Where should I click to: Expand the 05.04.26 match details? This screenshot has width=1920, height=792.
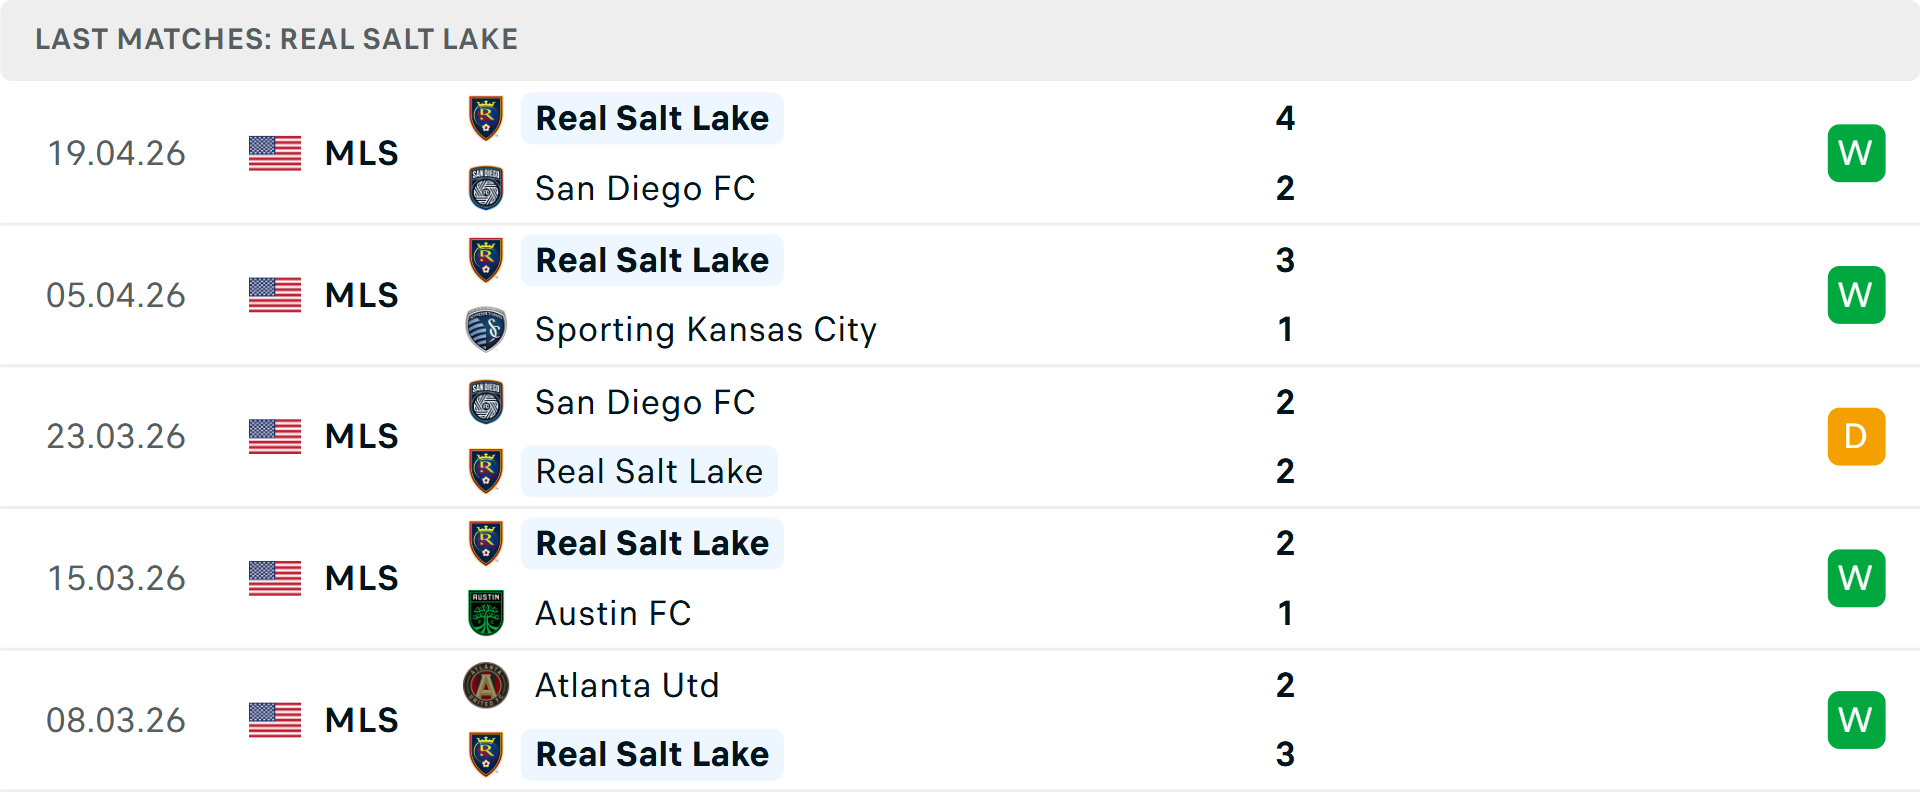pos(960,295)
